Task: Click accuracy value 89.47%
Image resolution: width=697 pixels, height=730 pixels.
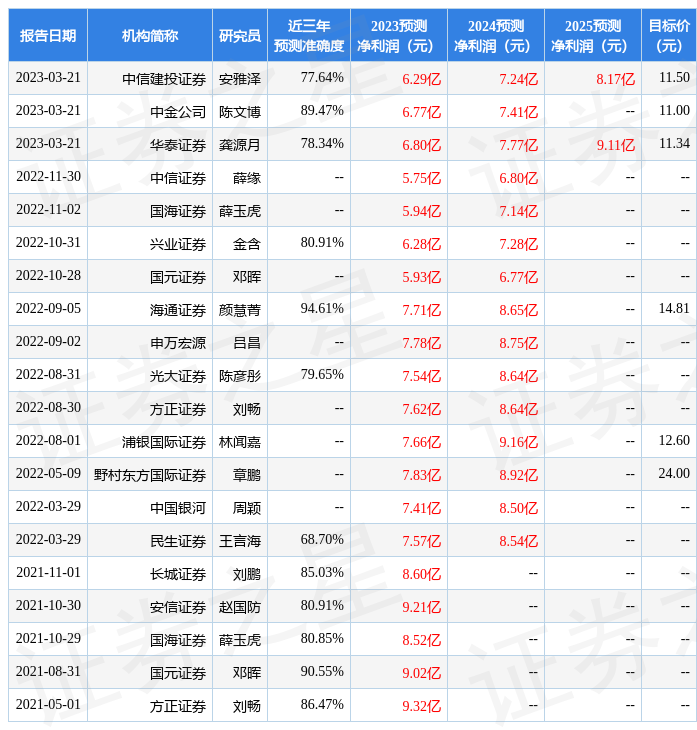Action: pos(322,110)
